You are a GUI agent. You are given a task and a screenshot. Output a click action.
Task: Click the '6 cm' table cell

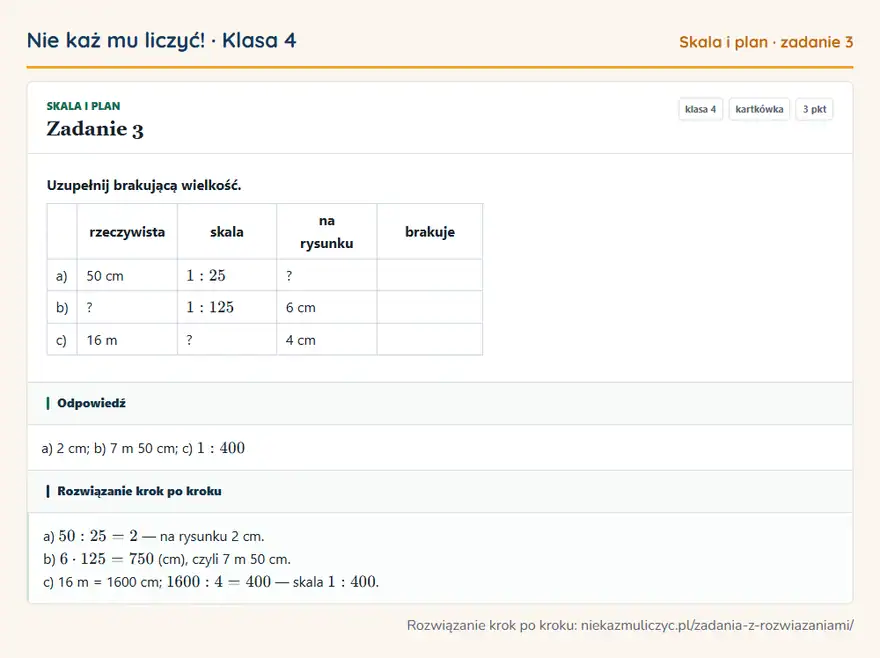click(327, 307)
